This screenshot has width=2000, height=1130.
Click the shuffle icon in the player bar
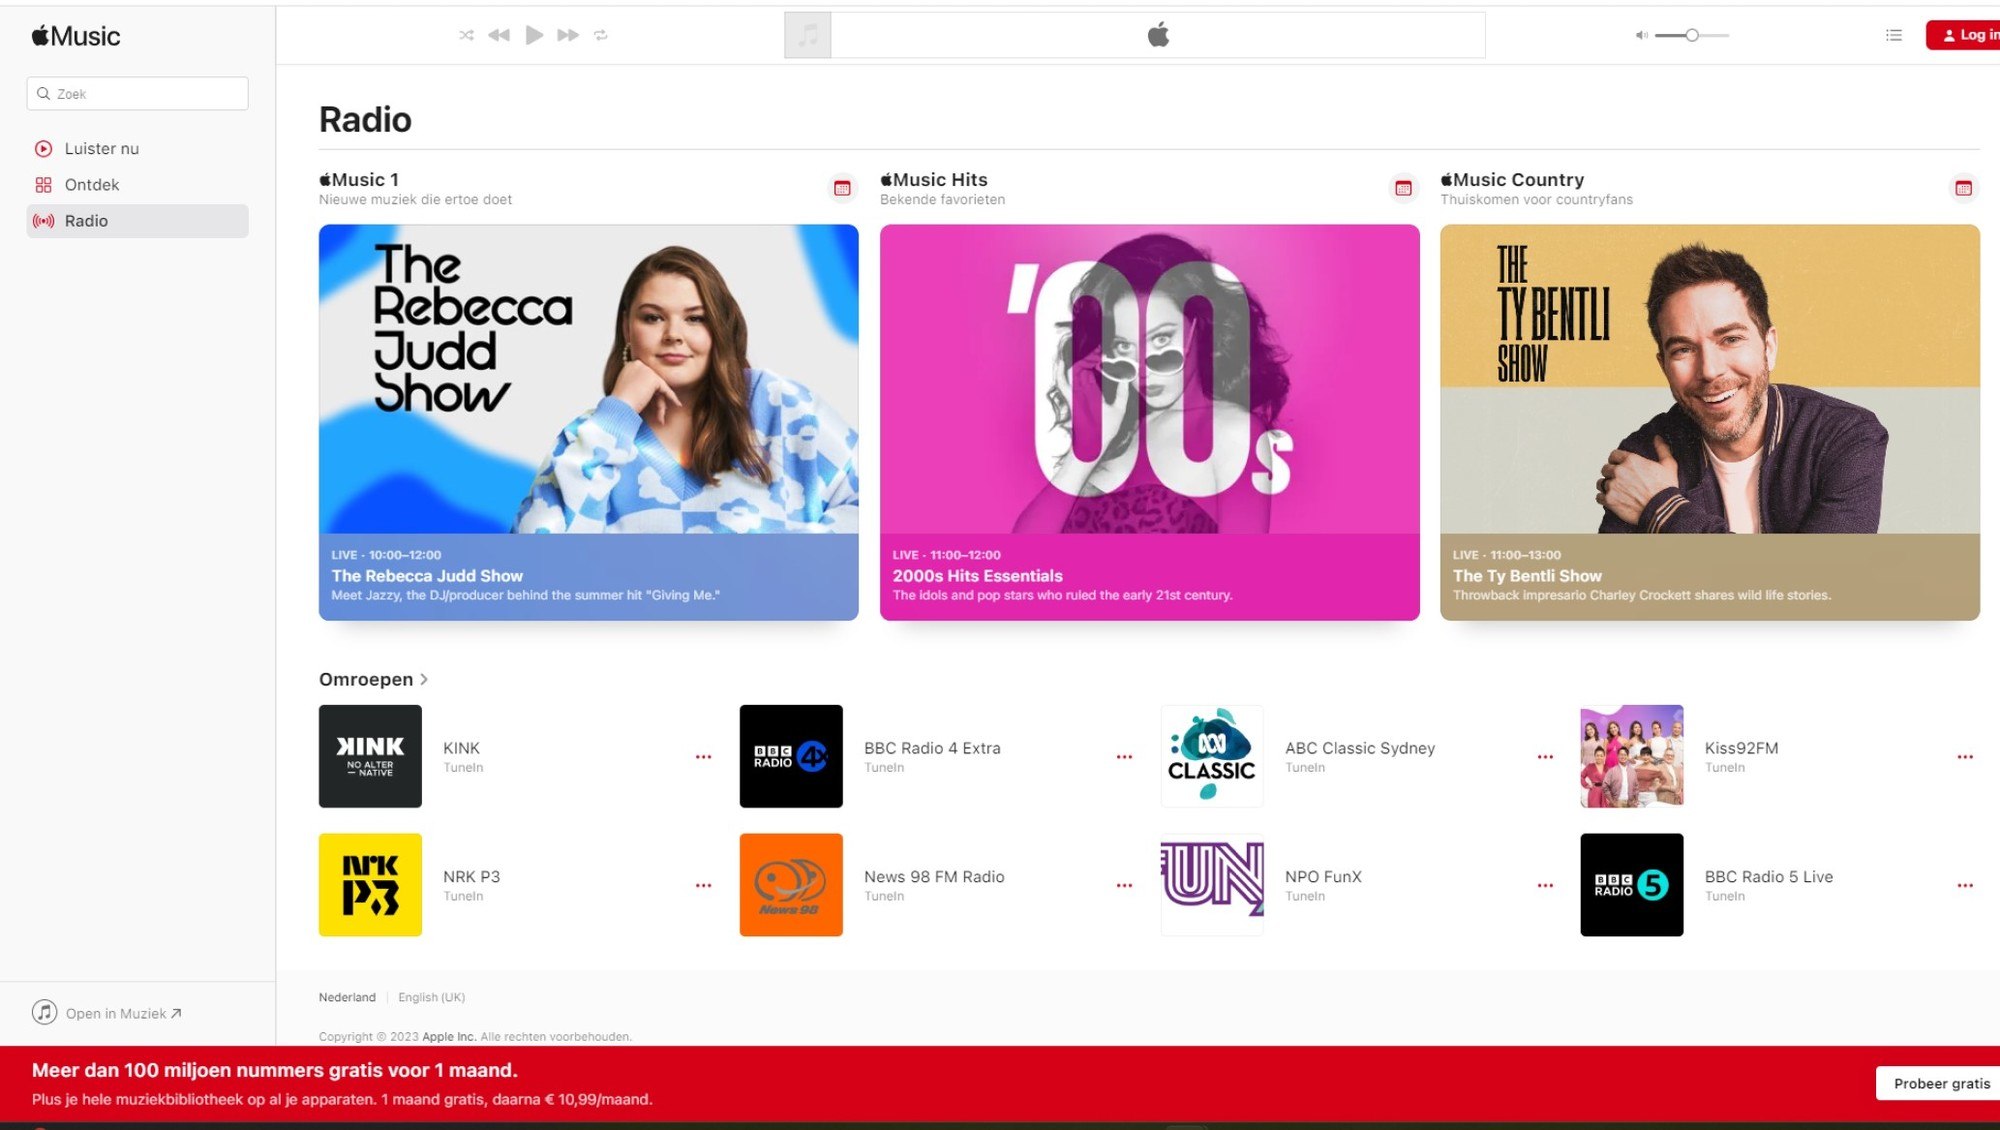pyautogui.click(x=466, y=35)
